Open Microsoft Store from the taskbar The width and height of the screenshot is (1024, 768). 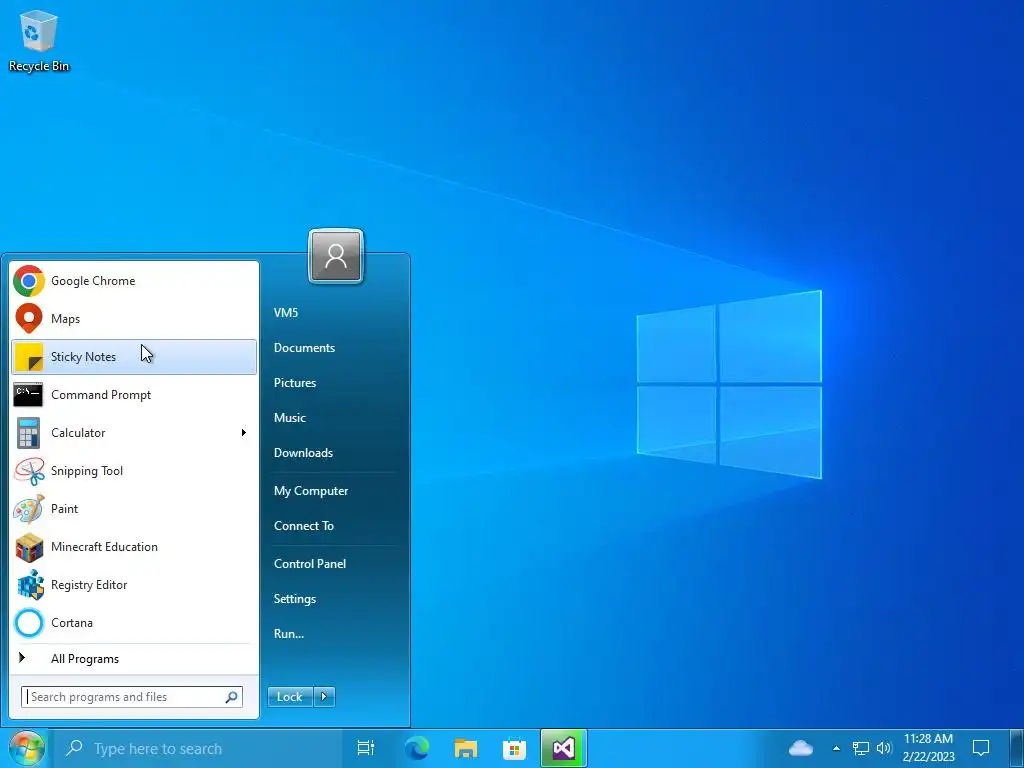(x=515, y=748)
